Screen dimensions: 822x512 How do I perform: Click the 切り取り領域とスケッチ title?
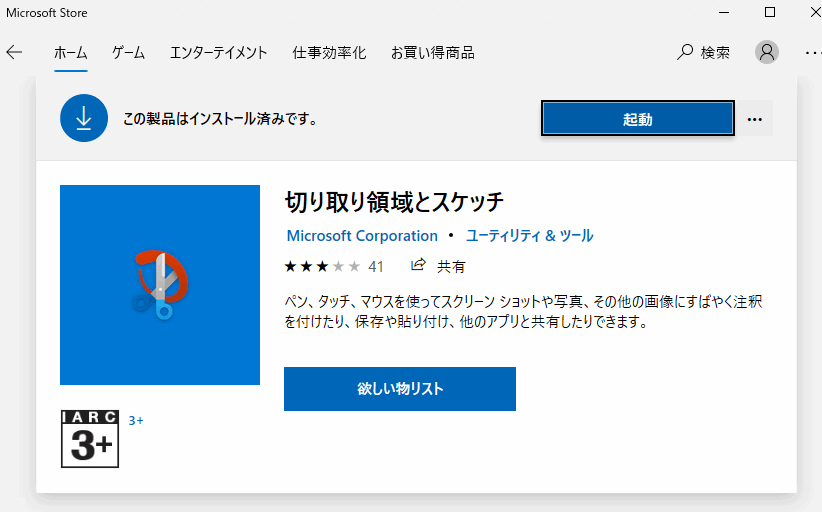click(394, 202)
